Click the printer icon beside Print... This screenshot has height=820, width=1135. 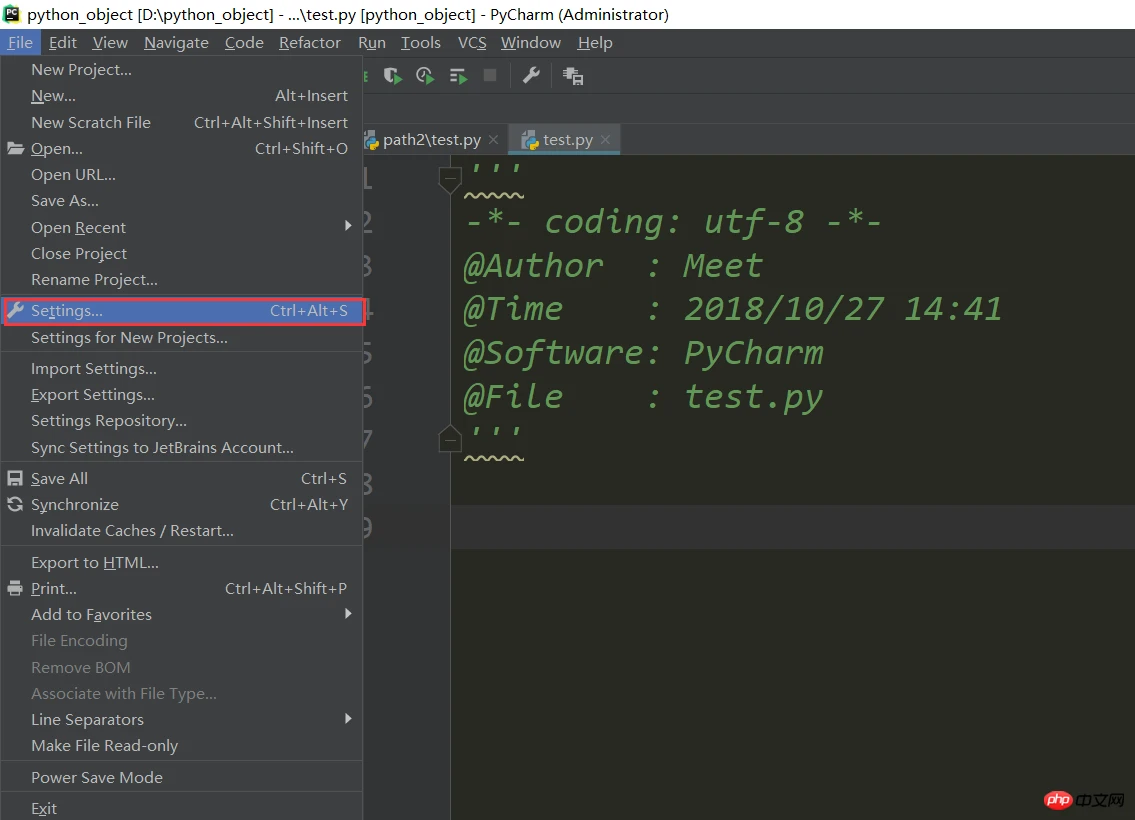pyautogui.click(x=14, y=588)
